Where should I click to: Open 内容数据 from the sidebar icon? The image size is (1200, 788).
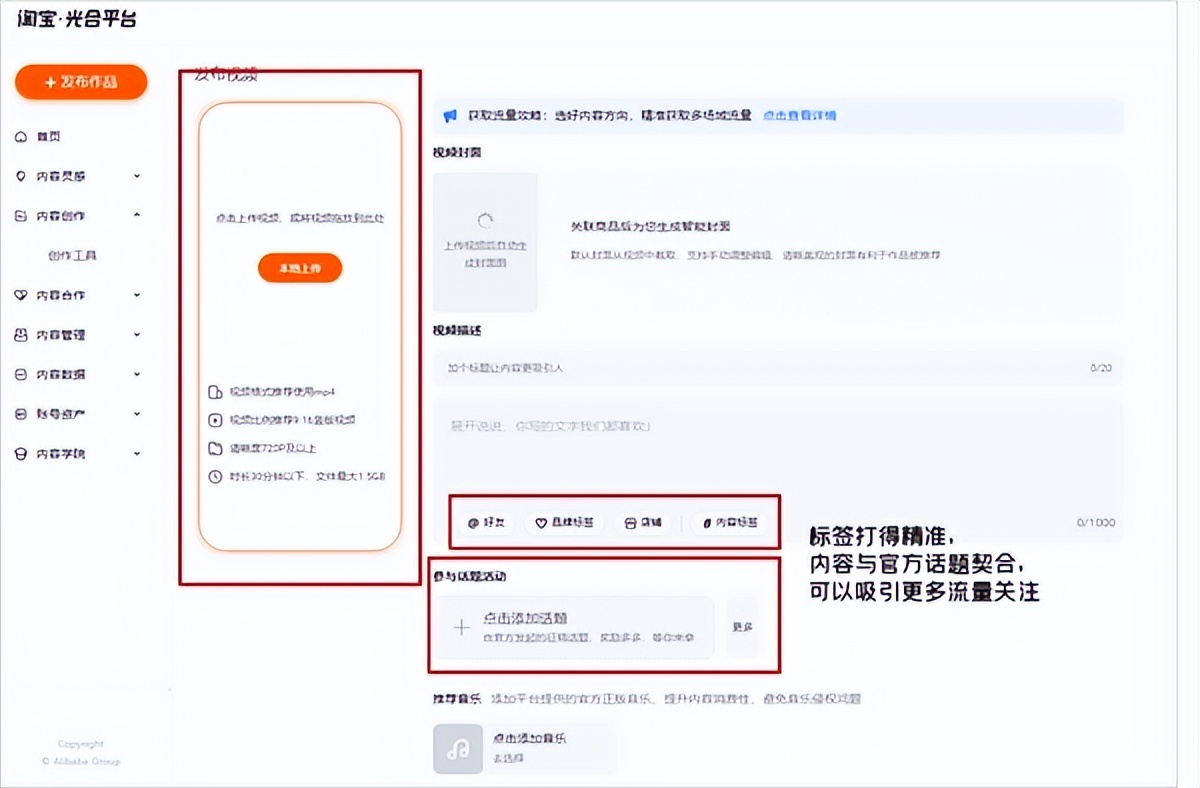22,374
